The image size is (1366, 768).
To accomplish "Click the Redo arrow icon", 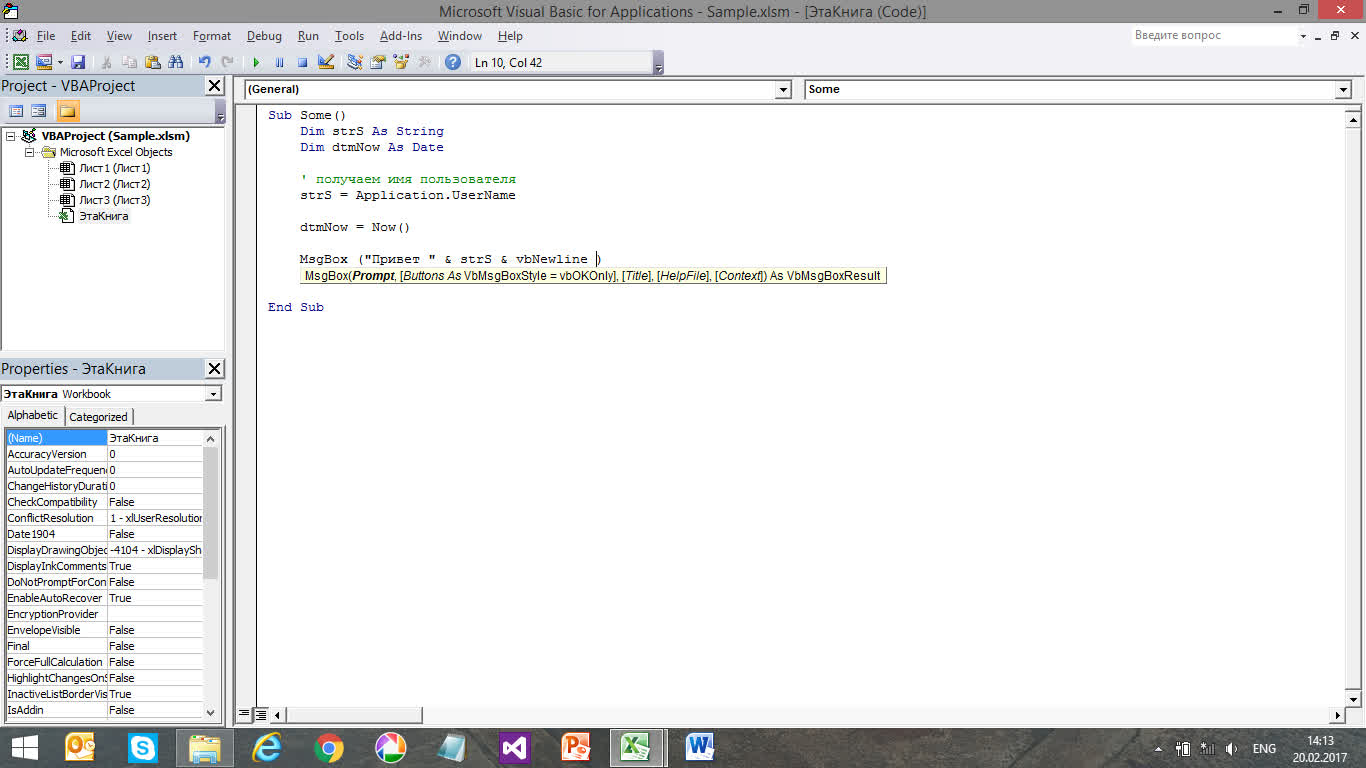I will point(228,62).
